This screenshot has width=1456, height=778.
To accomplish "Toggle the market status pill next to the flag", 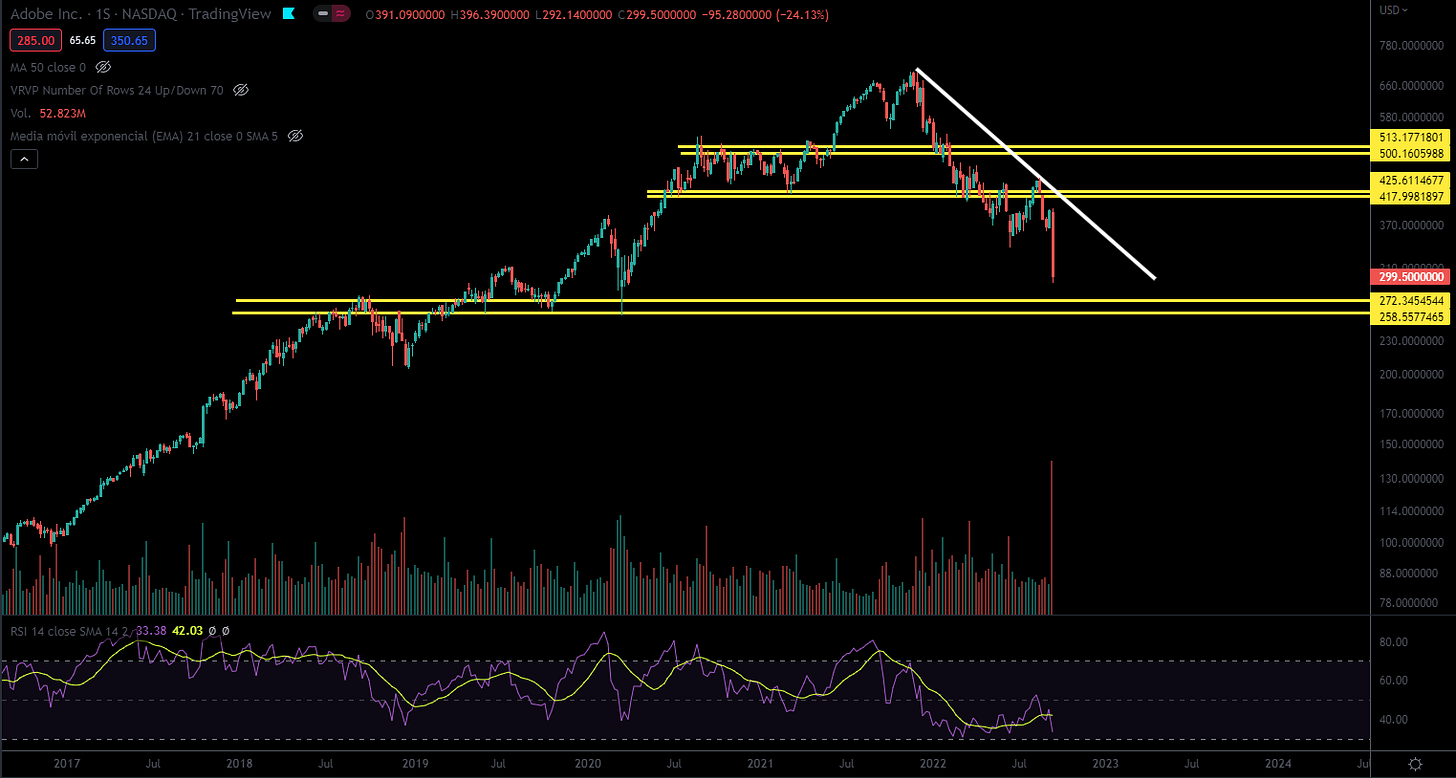I will pyautogui.click(x=332, y=15).
